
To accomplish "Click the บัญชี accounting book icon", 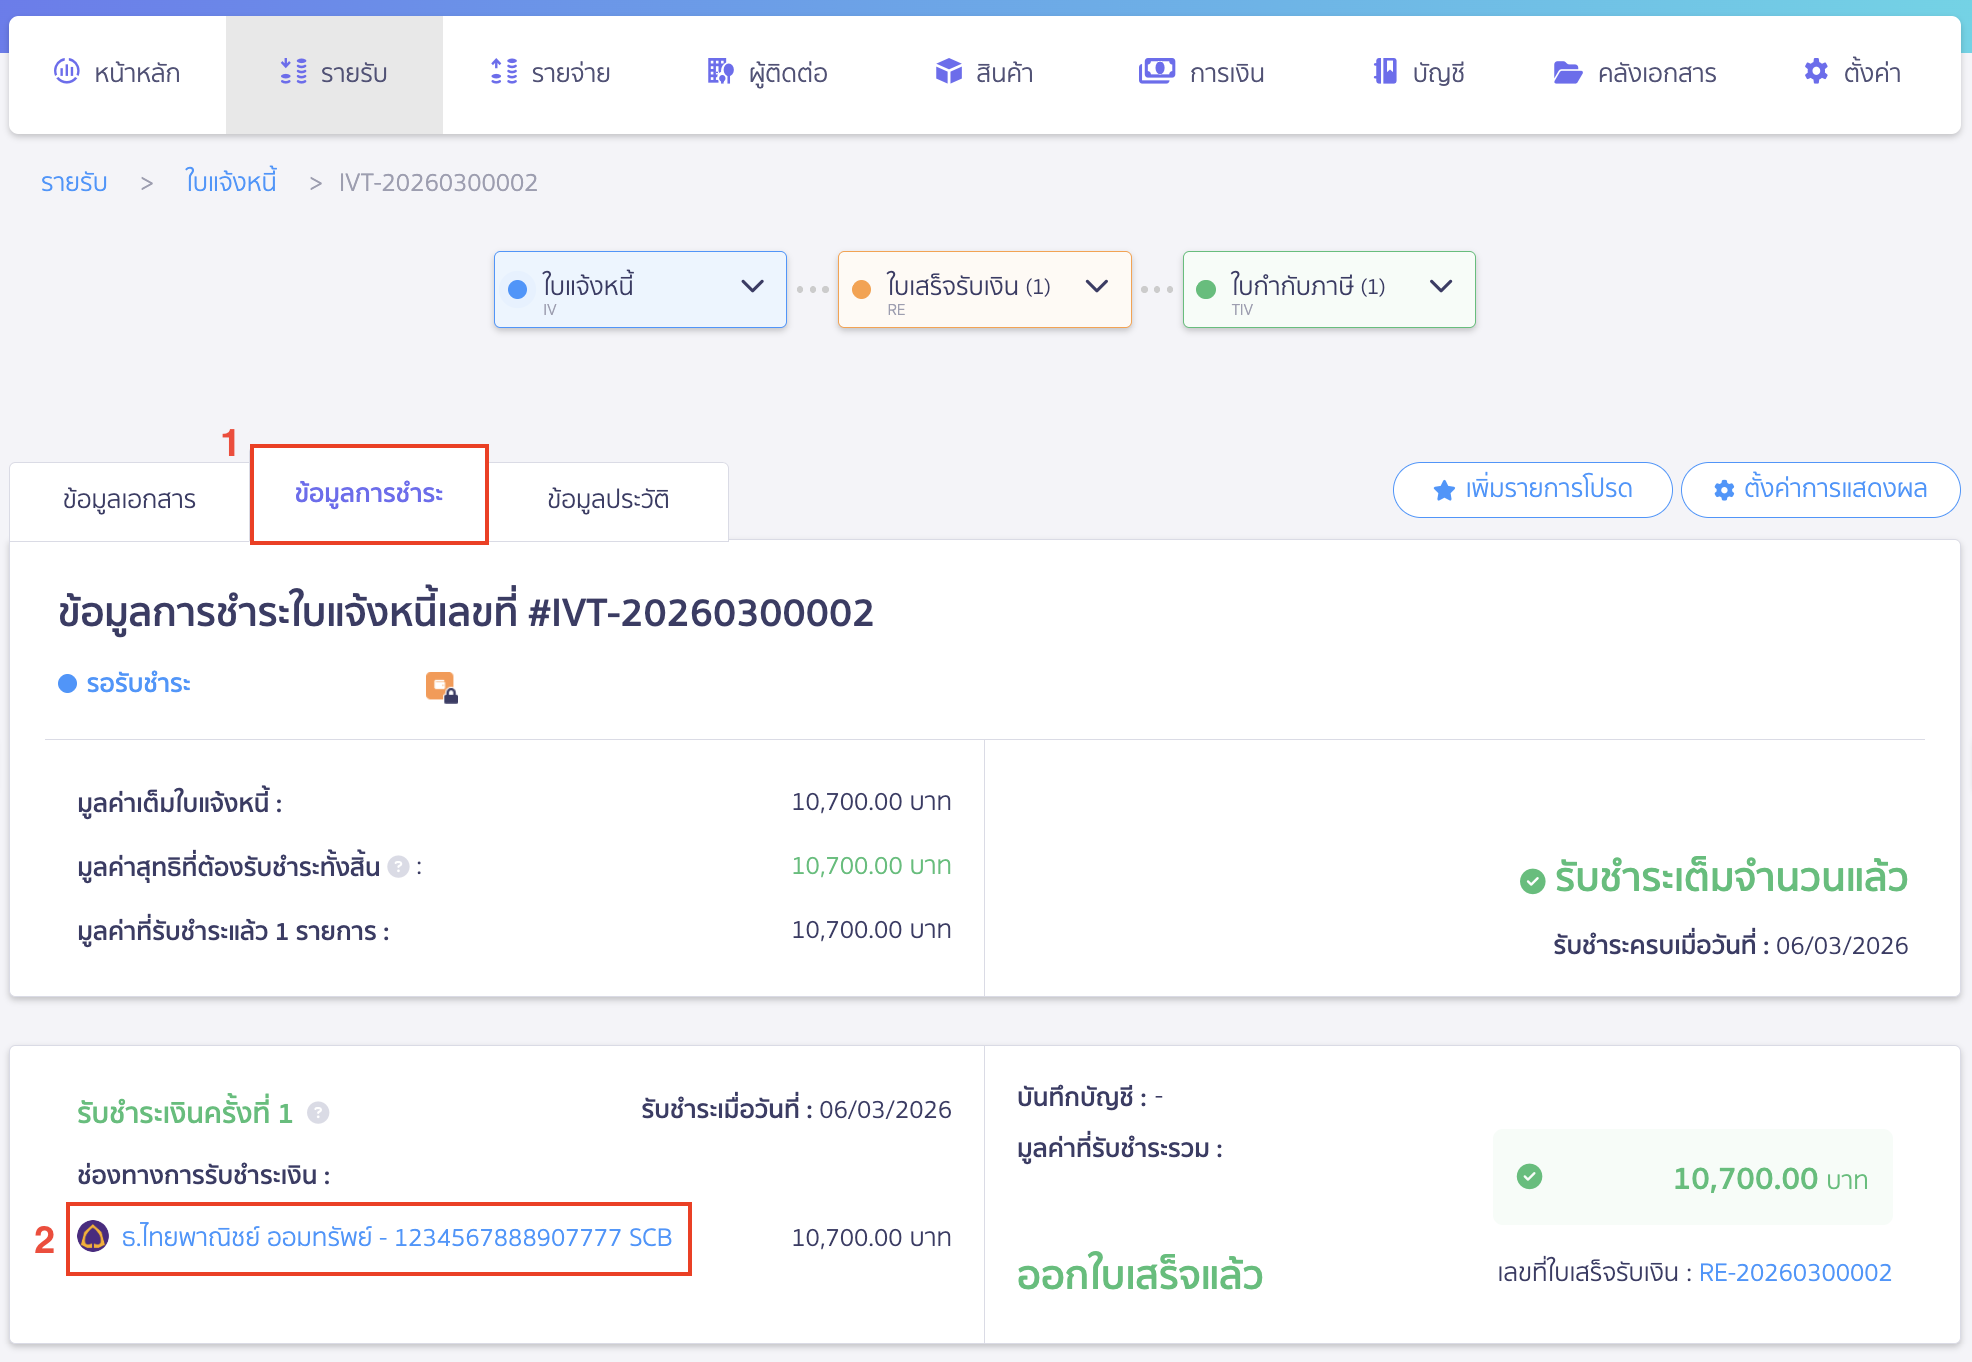I will [x=1385, y=72].
